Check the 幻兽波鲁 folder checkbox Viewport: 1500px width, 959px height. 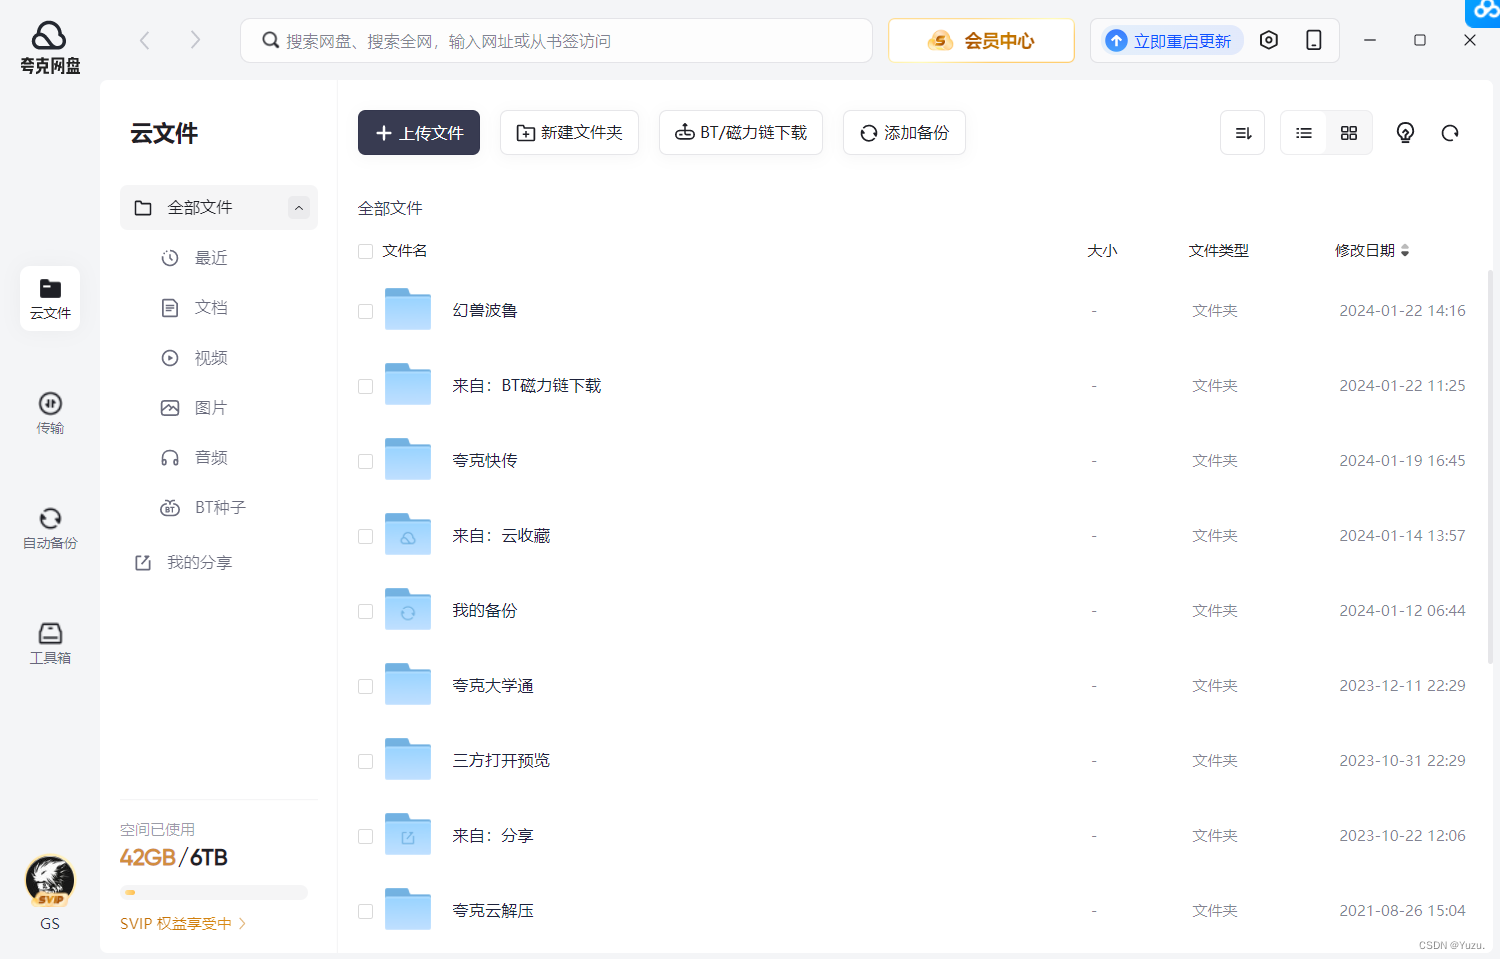pyautogui.click(x=365, y=311)
